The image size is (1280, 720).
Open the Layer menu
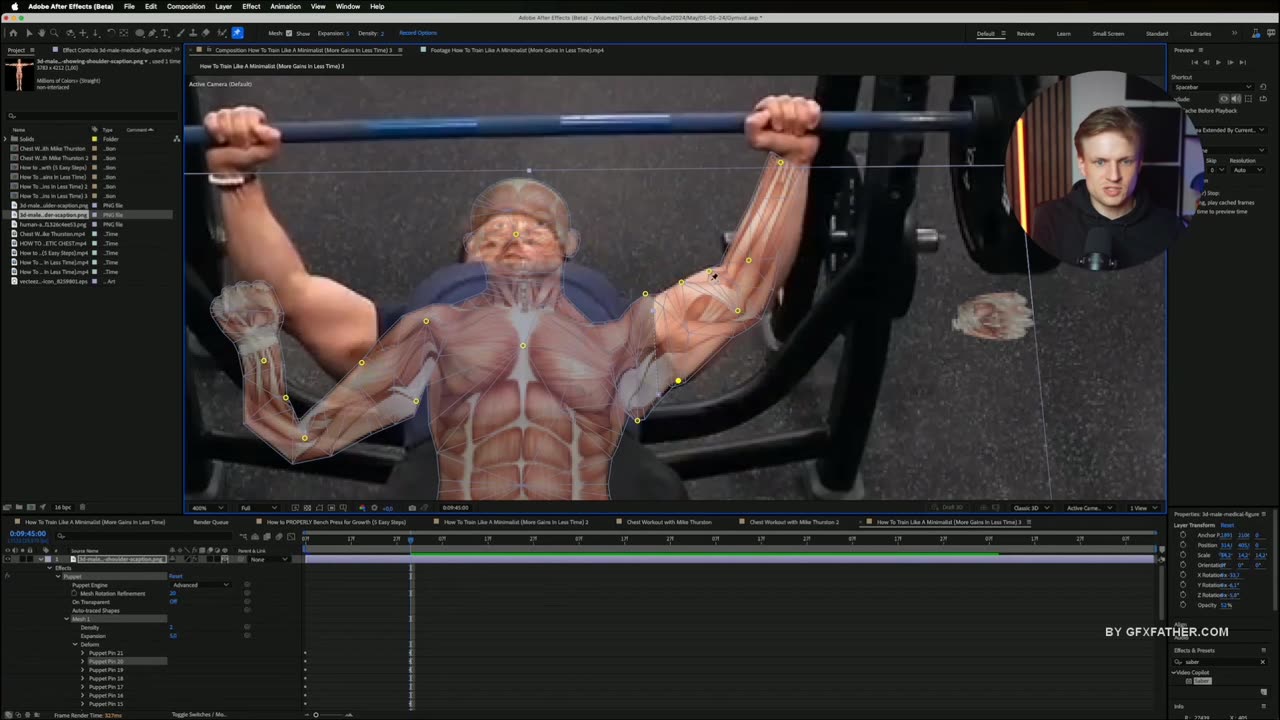point(223,6)
